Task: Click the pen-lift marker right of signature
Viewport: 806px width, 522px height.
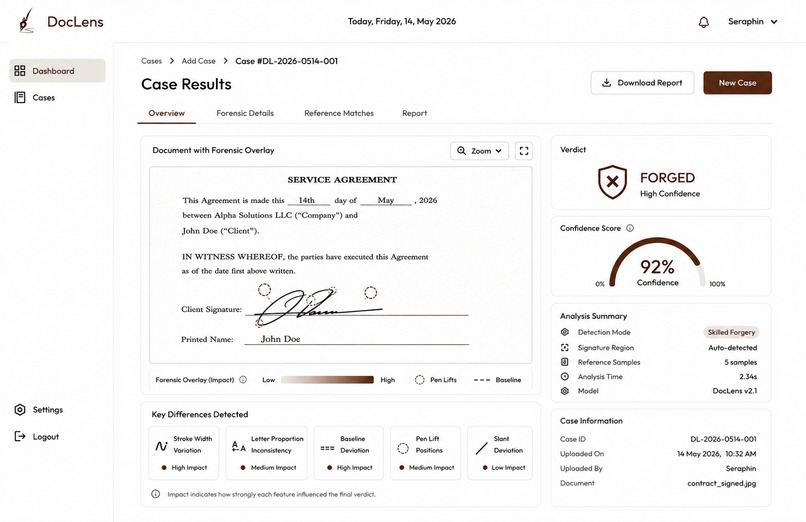Action: pos(370,293)
